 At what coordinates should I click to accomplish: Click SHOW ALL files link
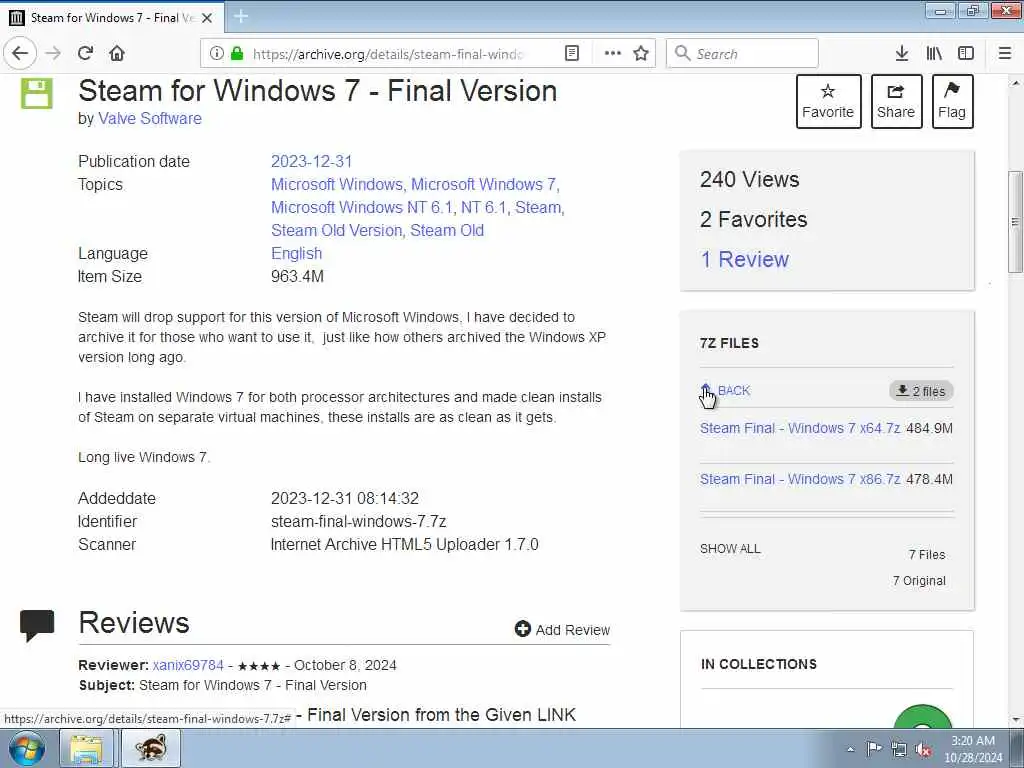(730, 549)
